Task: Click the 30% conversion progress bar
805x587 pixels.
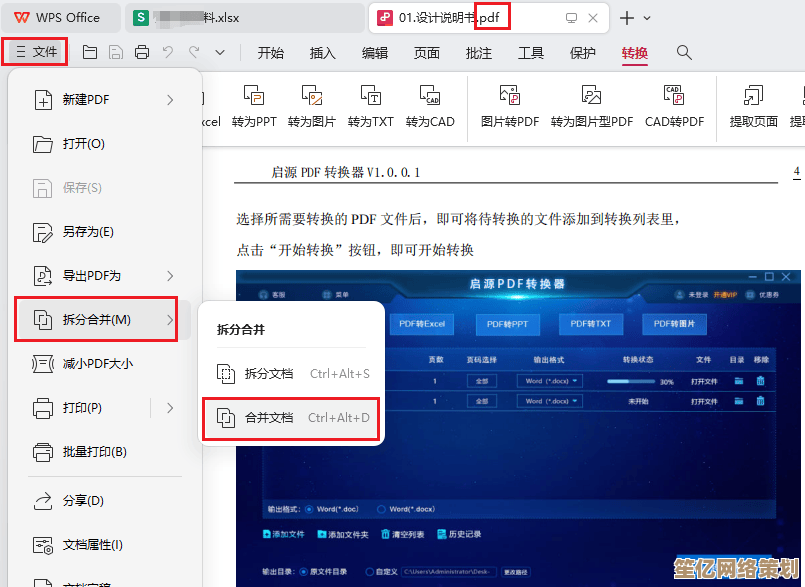Action: (x=631, y=382)
